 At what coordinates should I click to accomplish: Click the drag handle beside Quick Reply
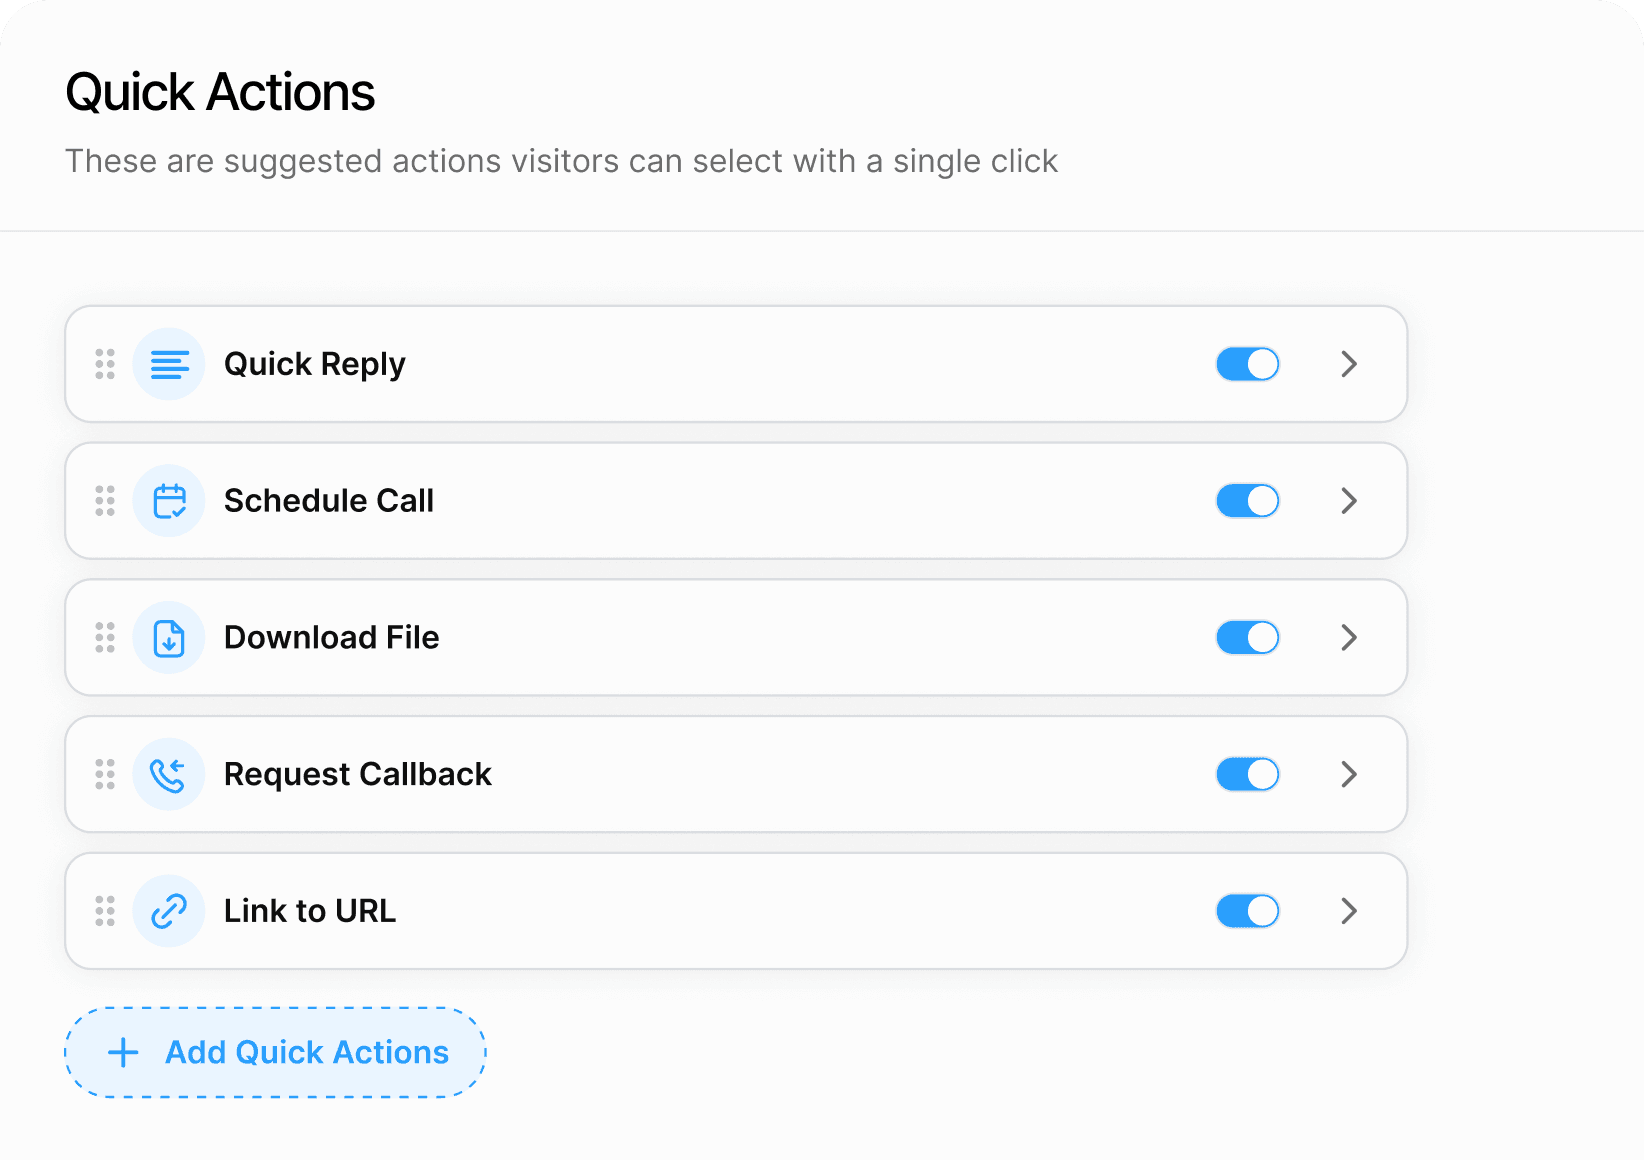[105, 365]
